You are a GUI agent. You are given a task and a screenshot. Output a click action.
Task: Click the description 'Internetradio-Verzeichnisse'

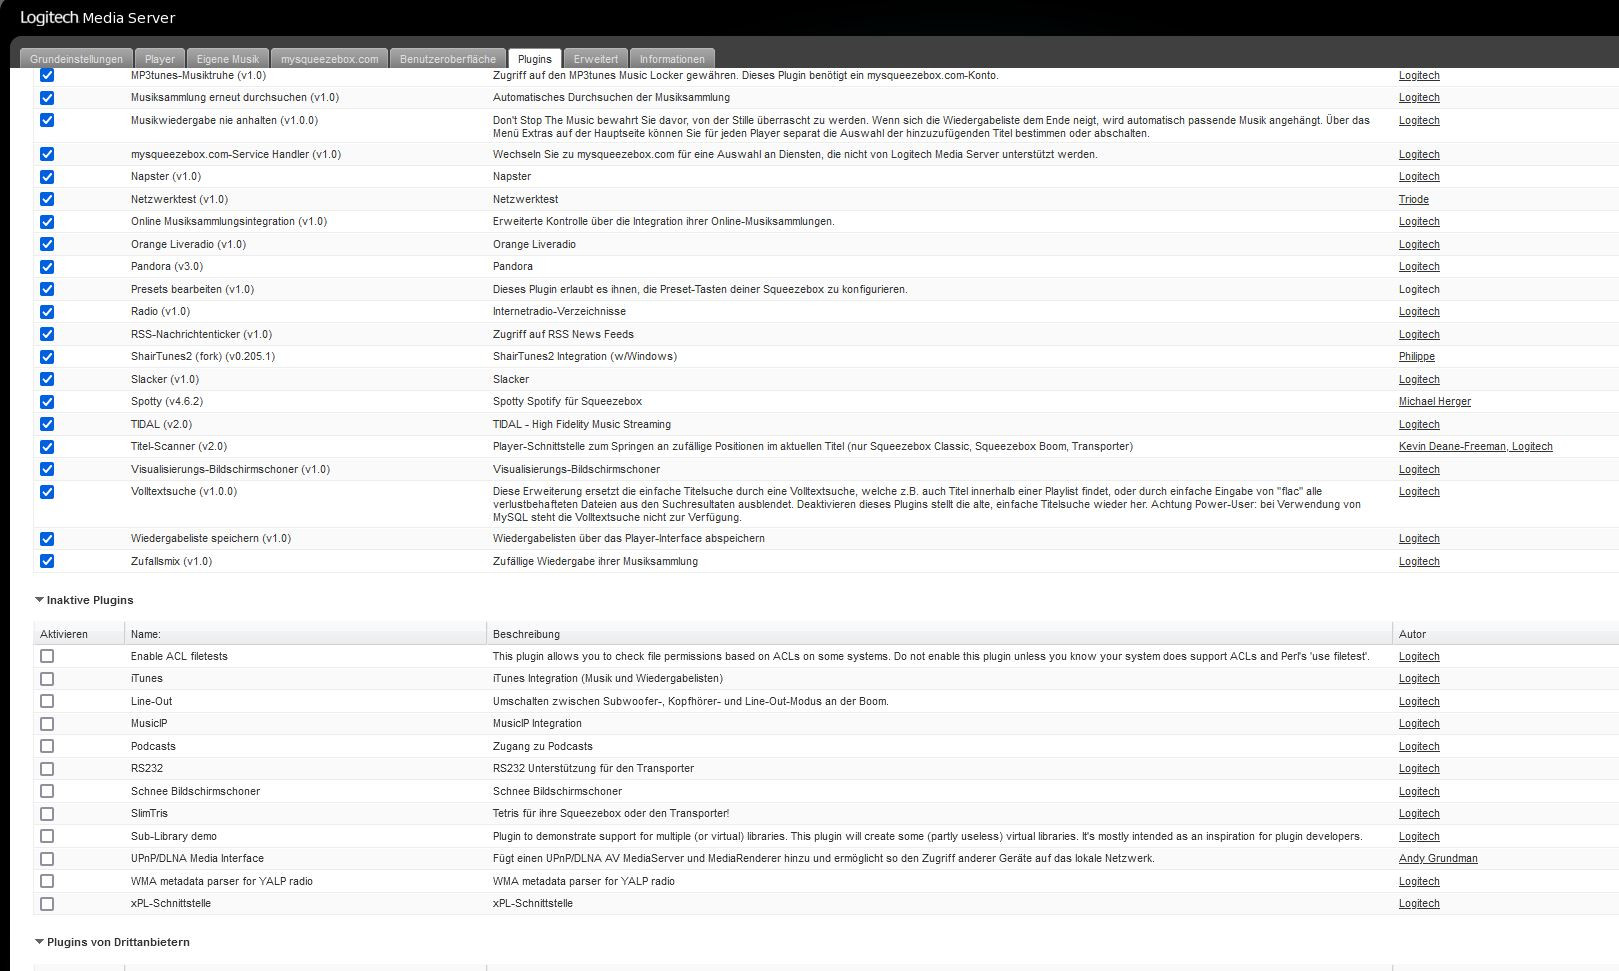pos(559,312)
